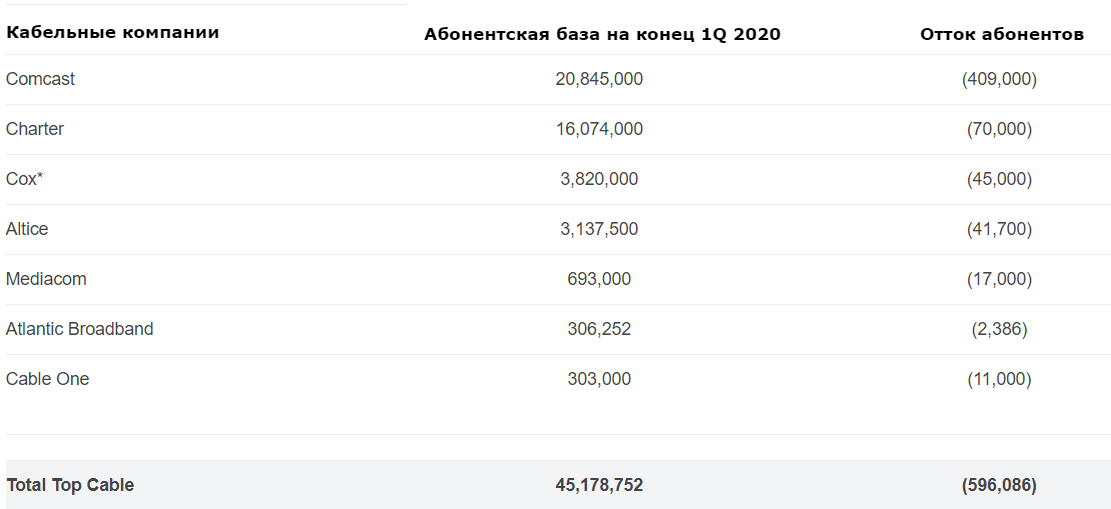Select total subscriber count 45,178,752

click(x=599, y=485)
